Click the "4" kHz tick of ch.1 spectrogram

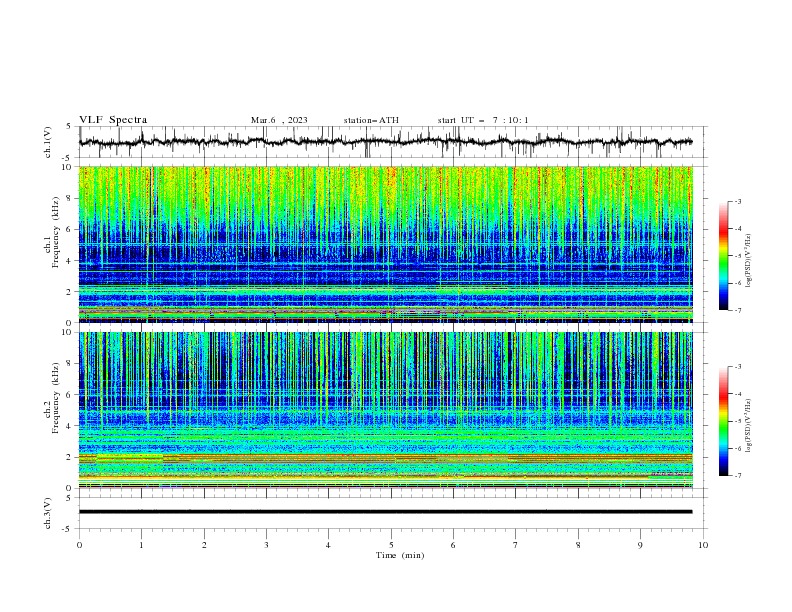(x=71, y=261)
